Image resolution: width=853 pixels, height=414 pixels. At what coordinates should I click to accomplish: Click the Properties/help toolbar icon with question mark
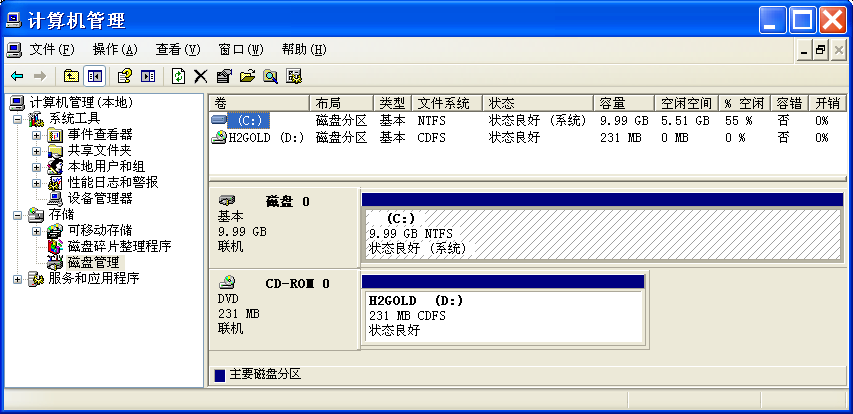[125, 76]
